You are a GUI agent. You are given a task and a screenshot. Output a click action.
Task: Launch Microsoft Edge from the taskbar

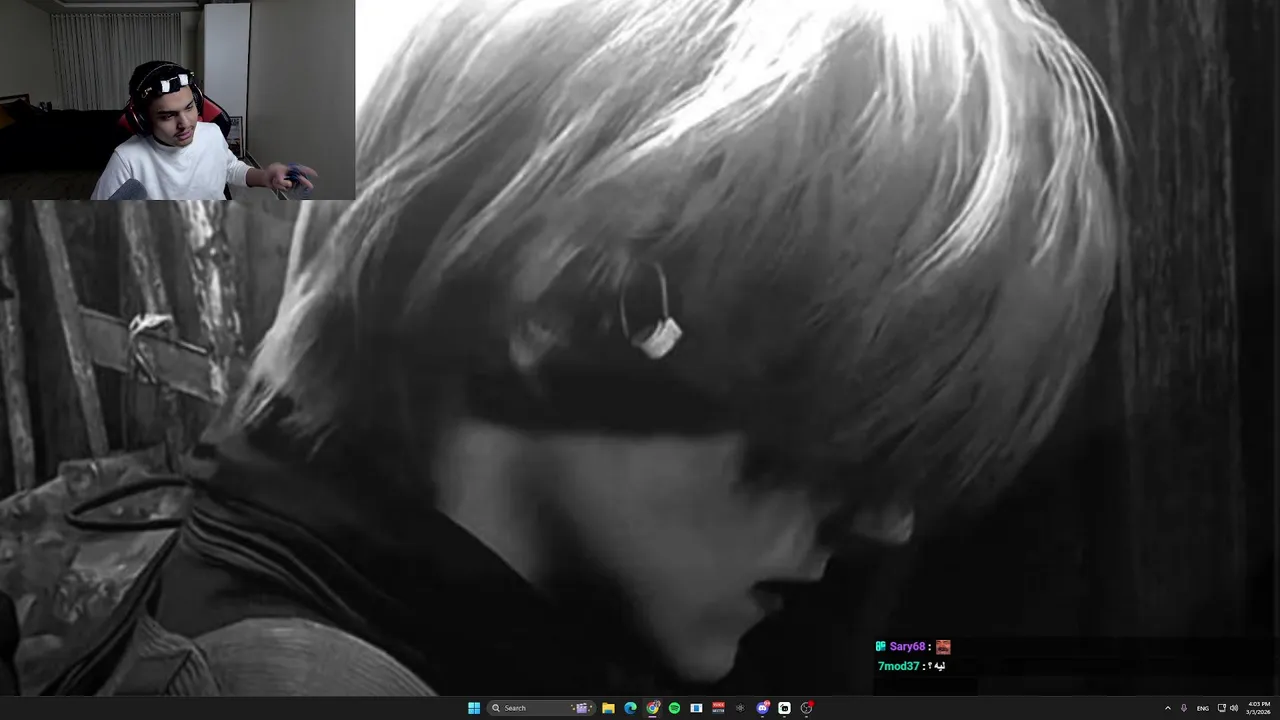click(x=630, y=708)
